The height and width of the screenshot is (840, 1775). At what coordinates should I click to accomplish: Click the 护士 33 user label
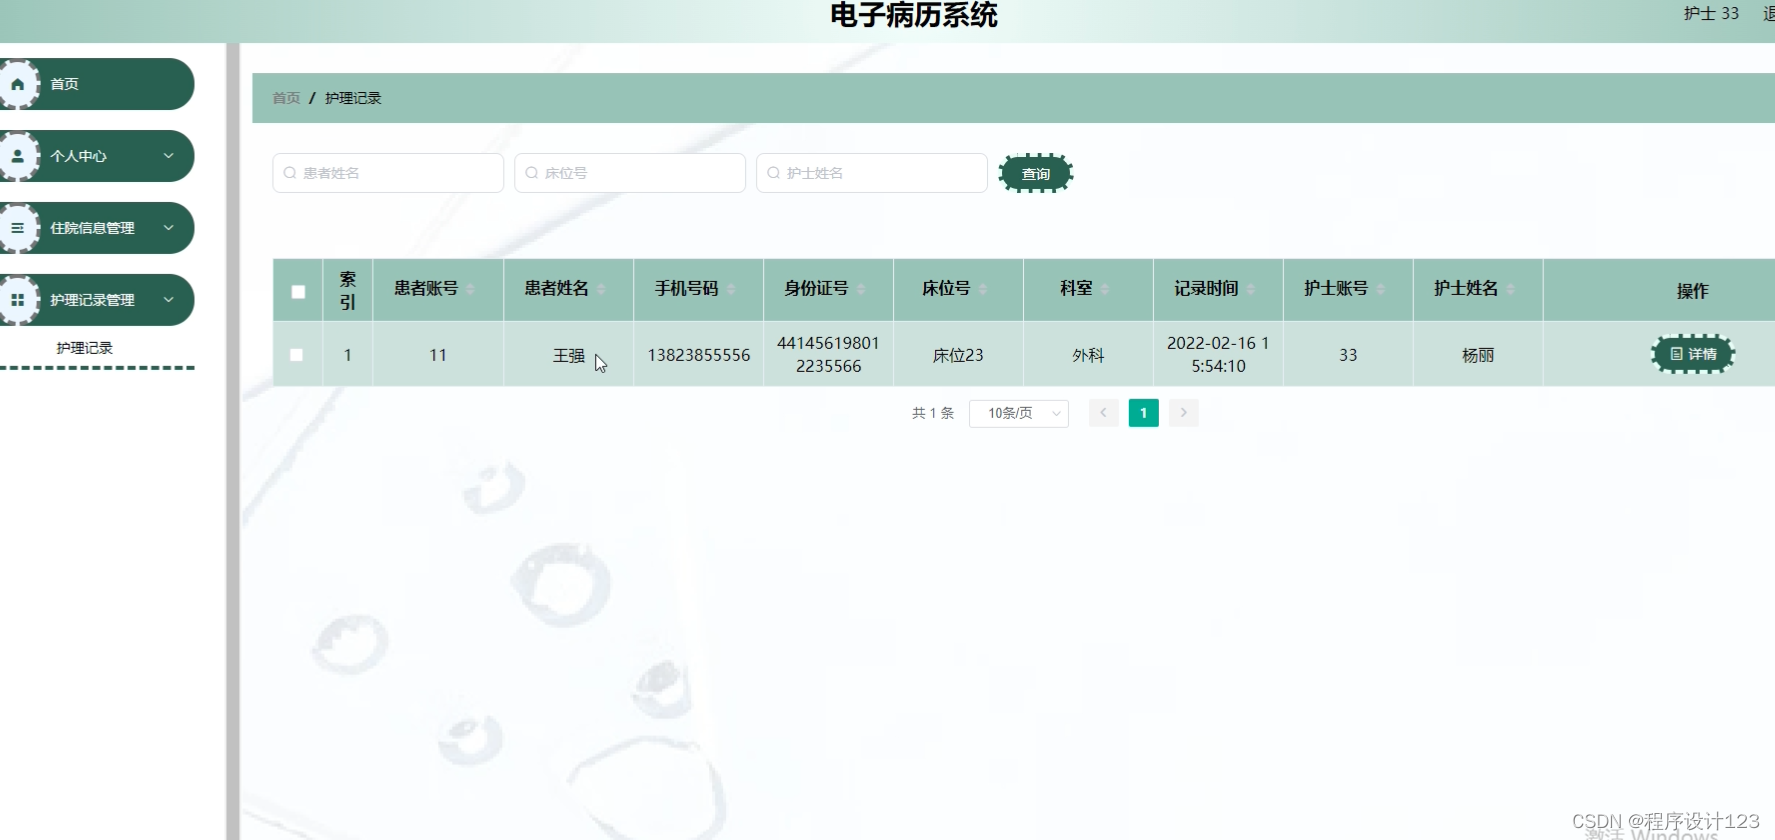1711,13
